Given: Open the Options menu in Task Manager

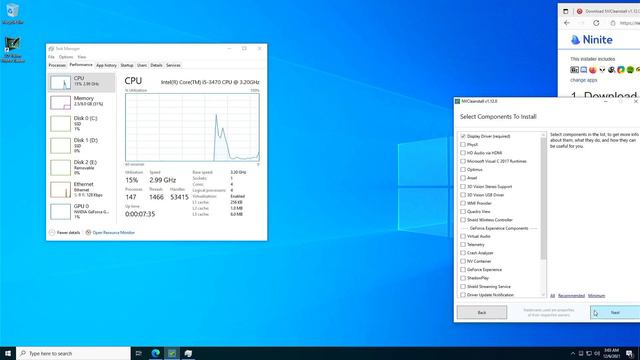Looking at the screenshot, I should click(66, 57).
